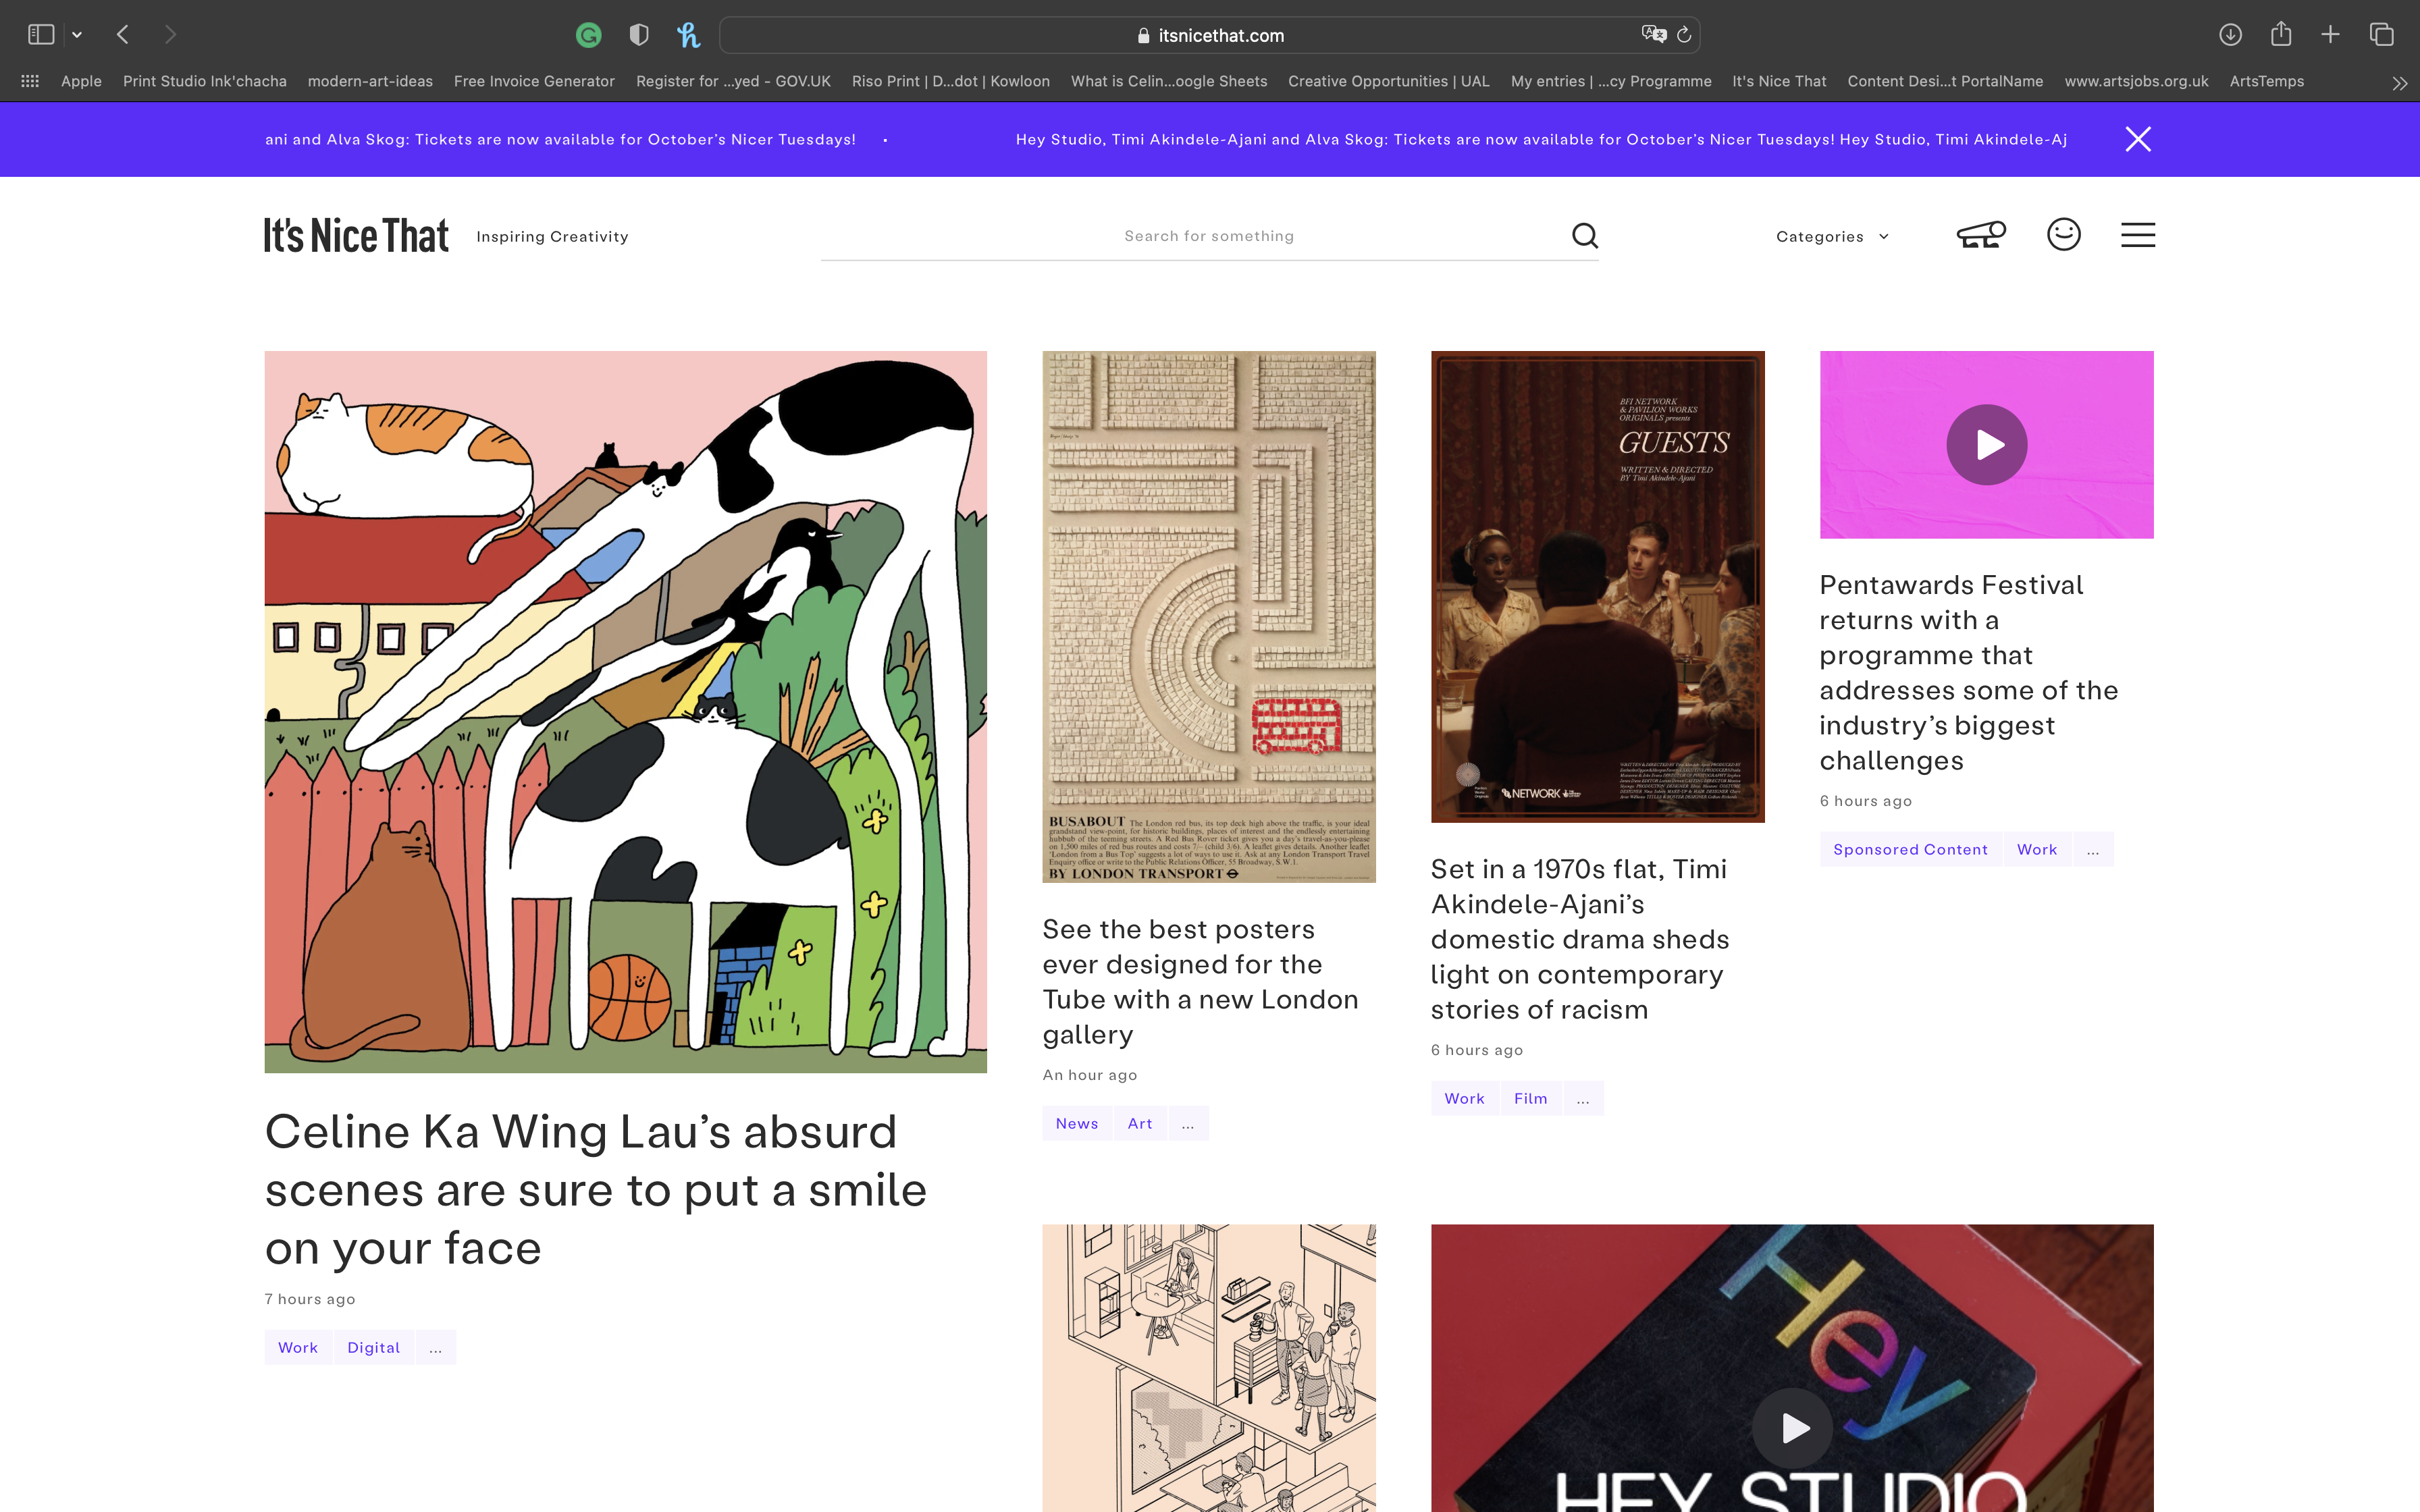The height and width of the screenshot is (1512, 2420).
Task: Click the Sponsored Content tag
Action: click(x=1909, y=849)
